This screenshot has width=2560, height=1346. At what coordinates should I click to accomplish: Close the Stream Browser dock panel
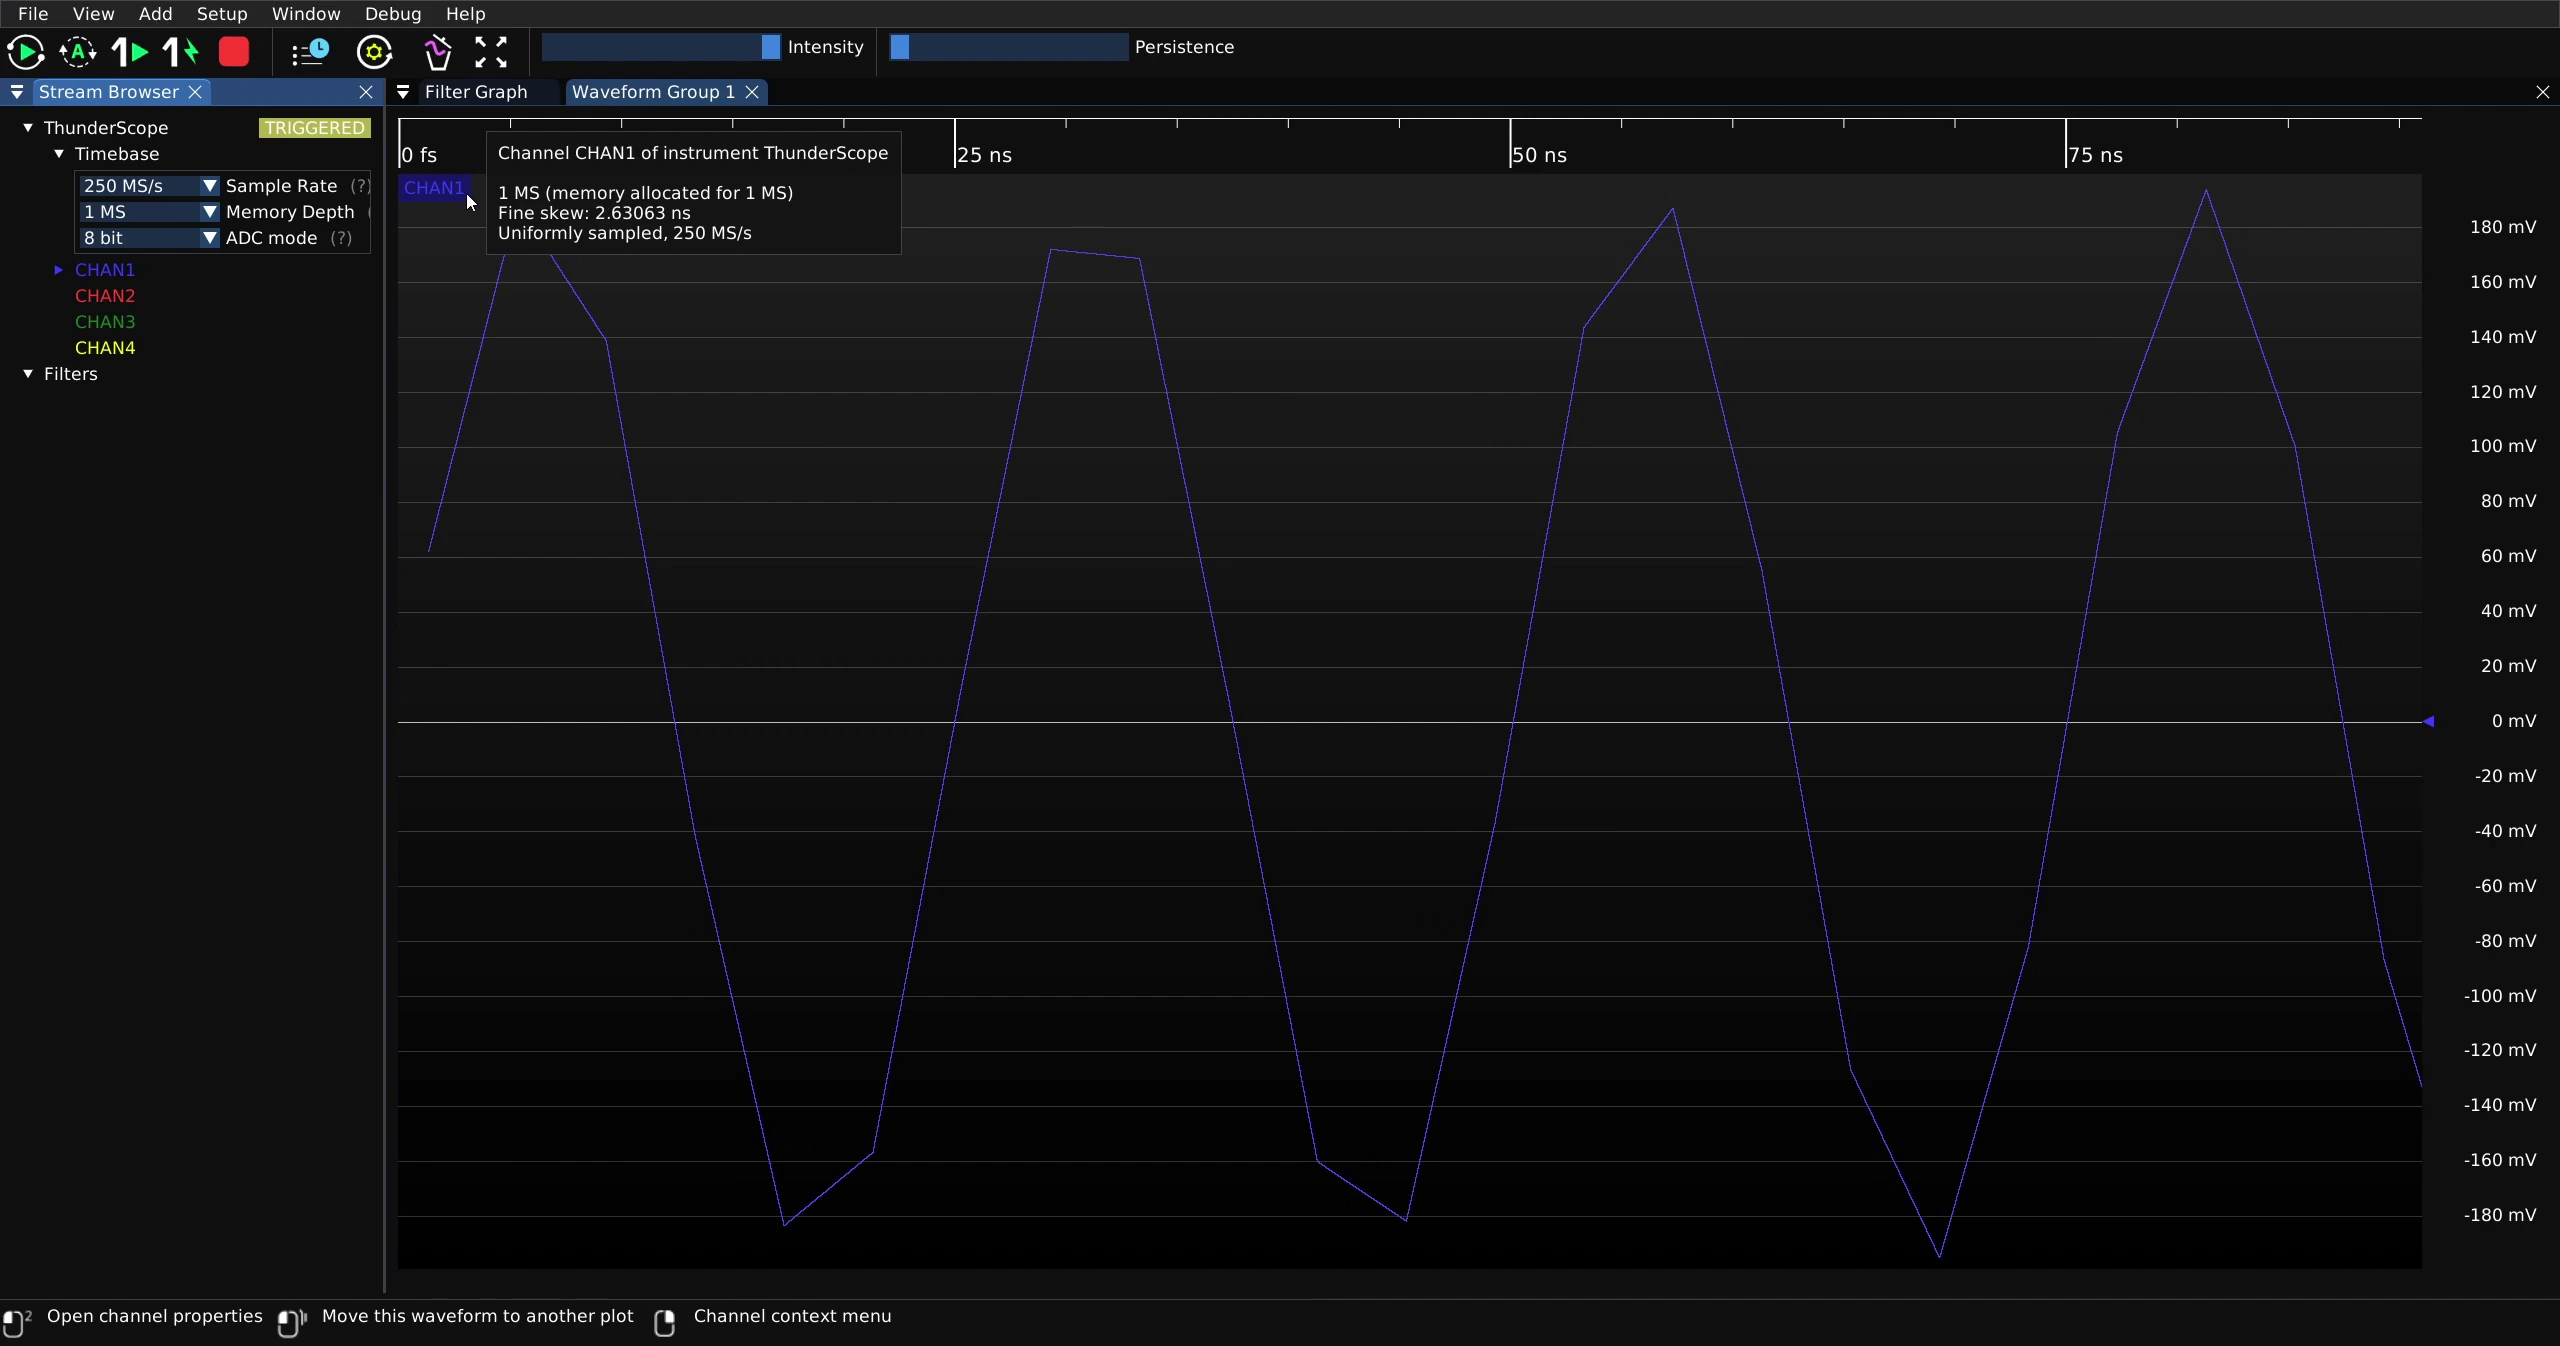click(366, 92)
